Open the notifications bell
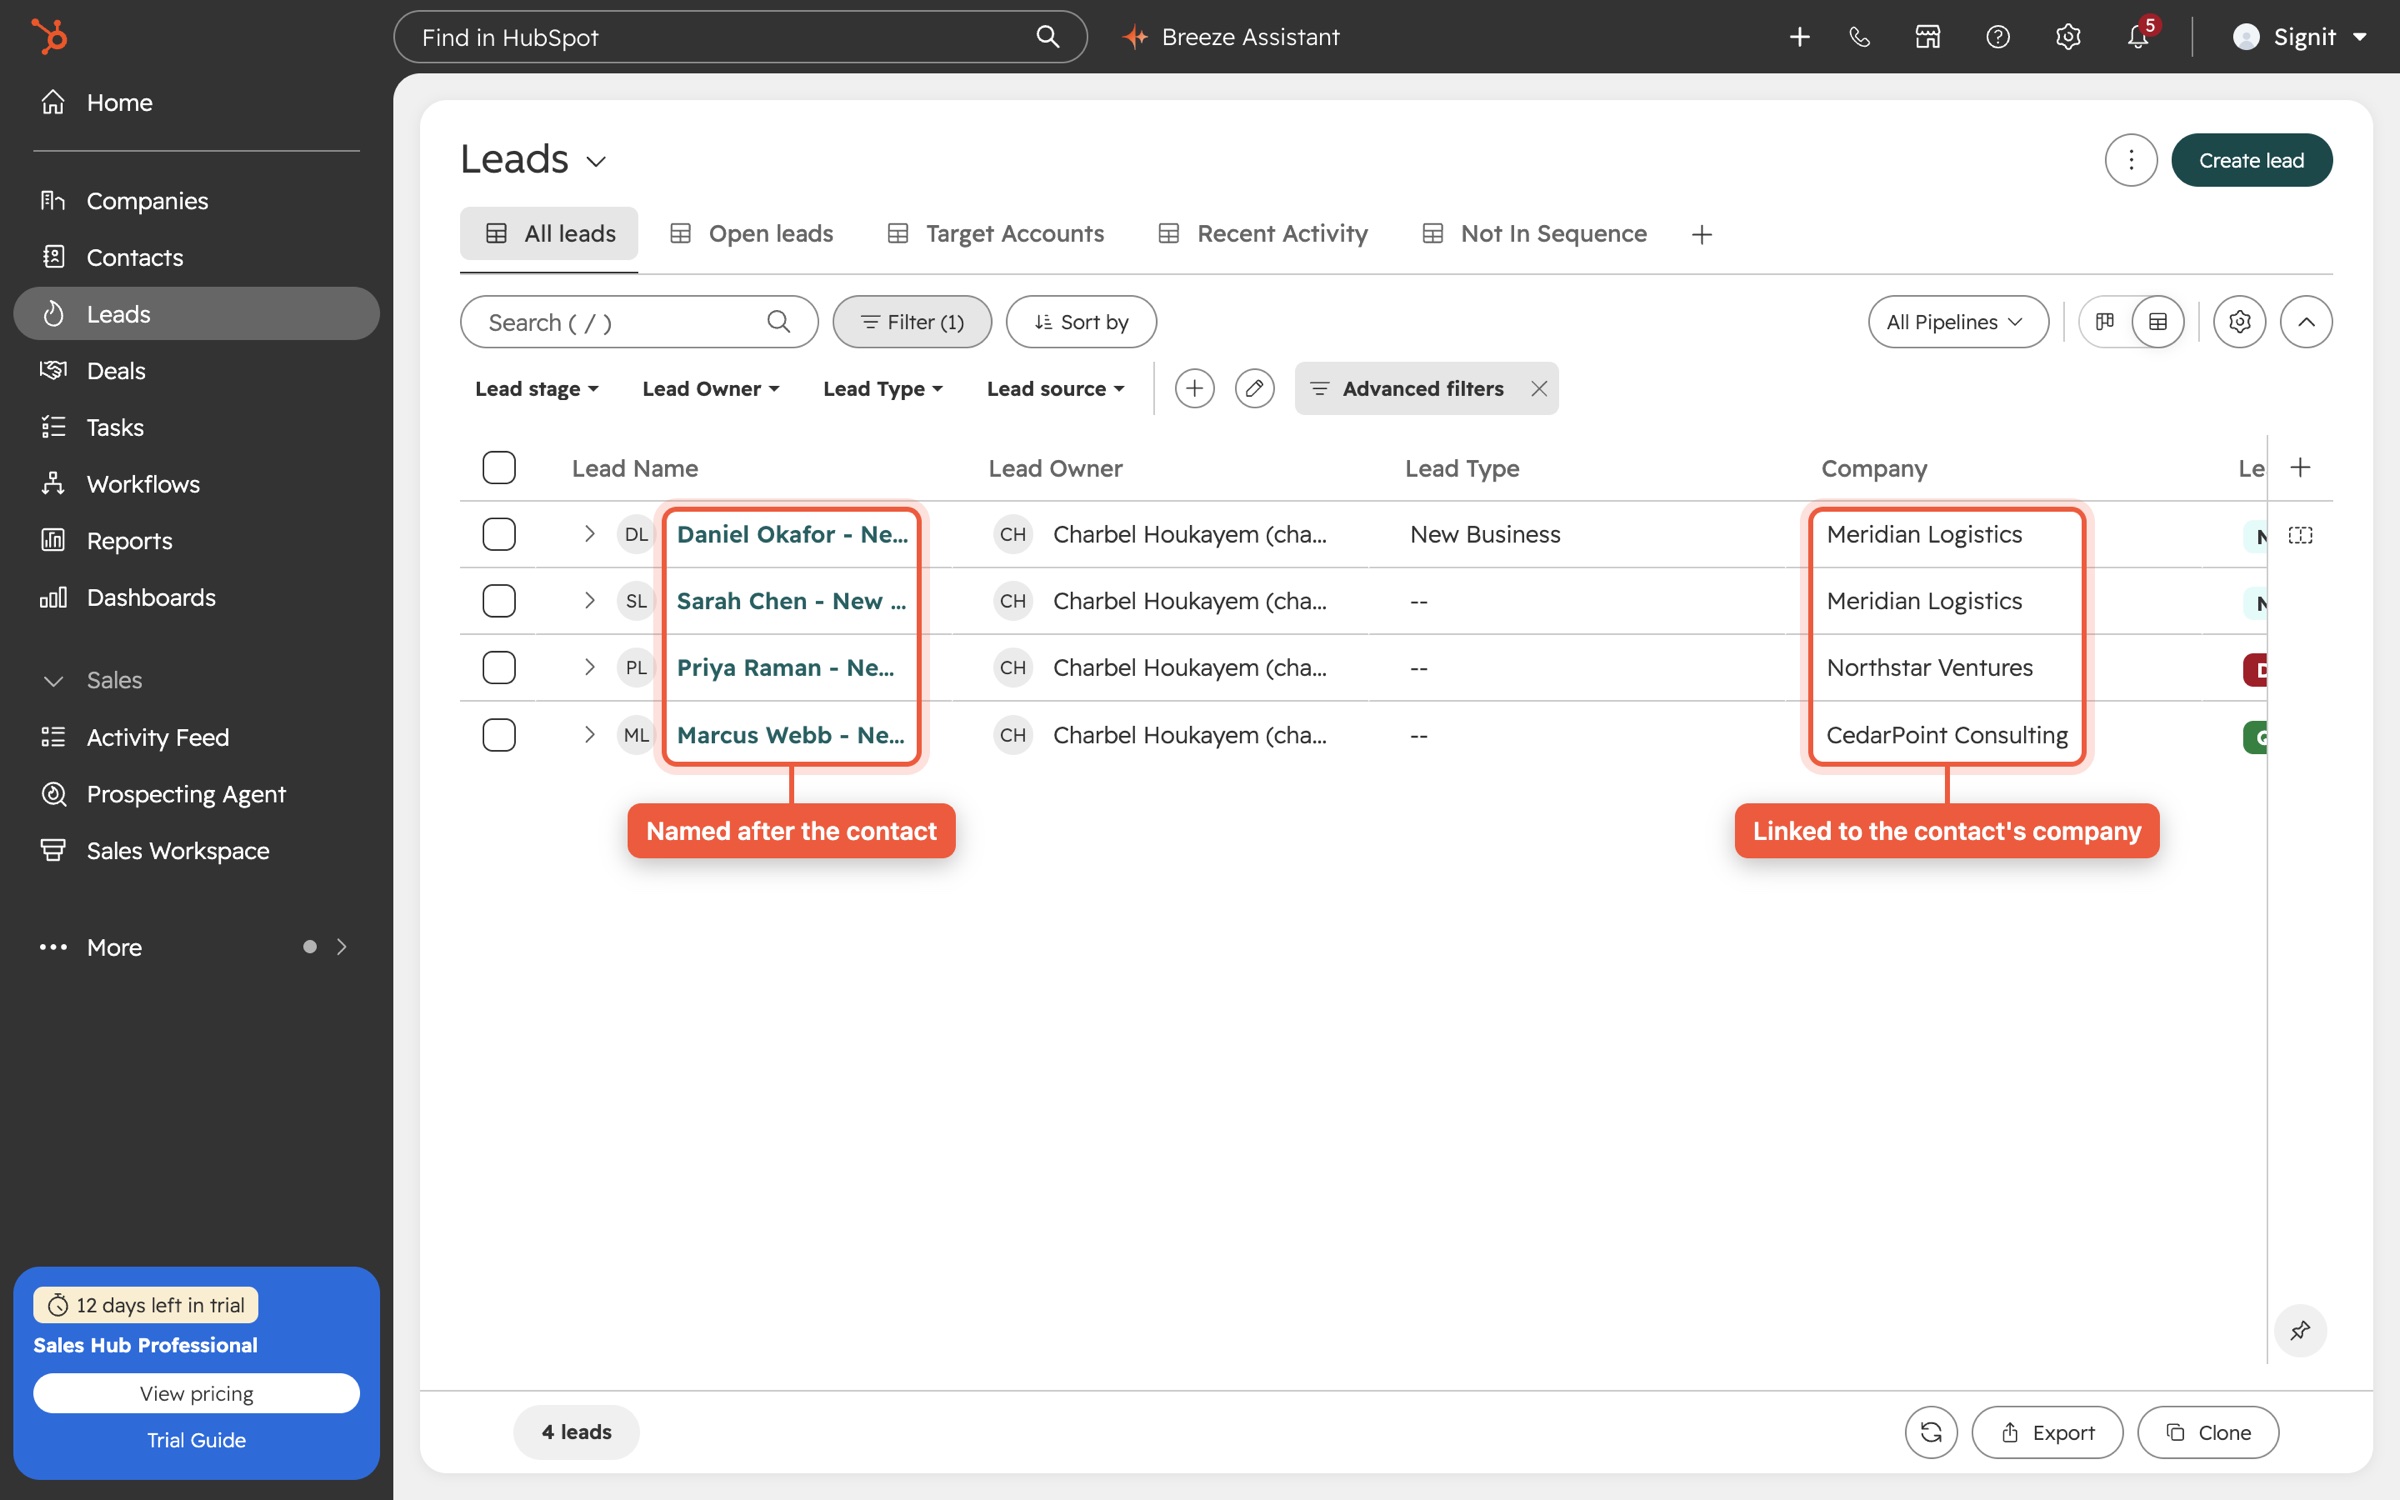2400x1500 pixels. 2138,37
